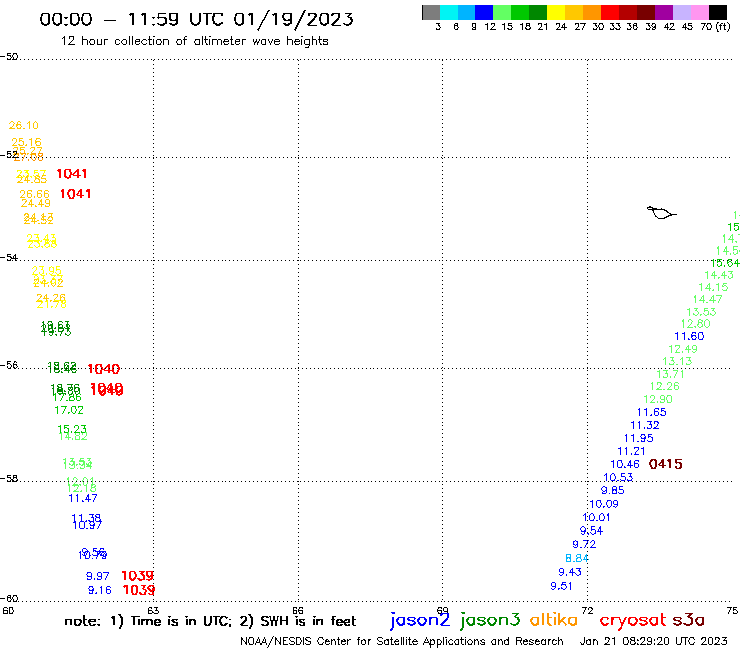Screen dimensions: 740x650
Task: Select wave height value 10.09
Action: click(x=604, y=504)
